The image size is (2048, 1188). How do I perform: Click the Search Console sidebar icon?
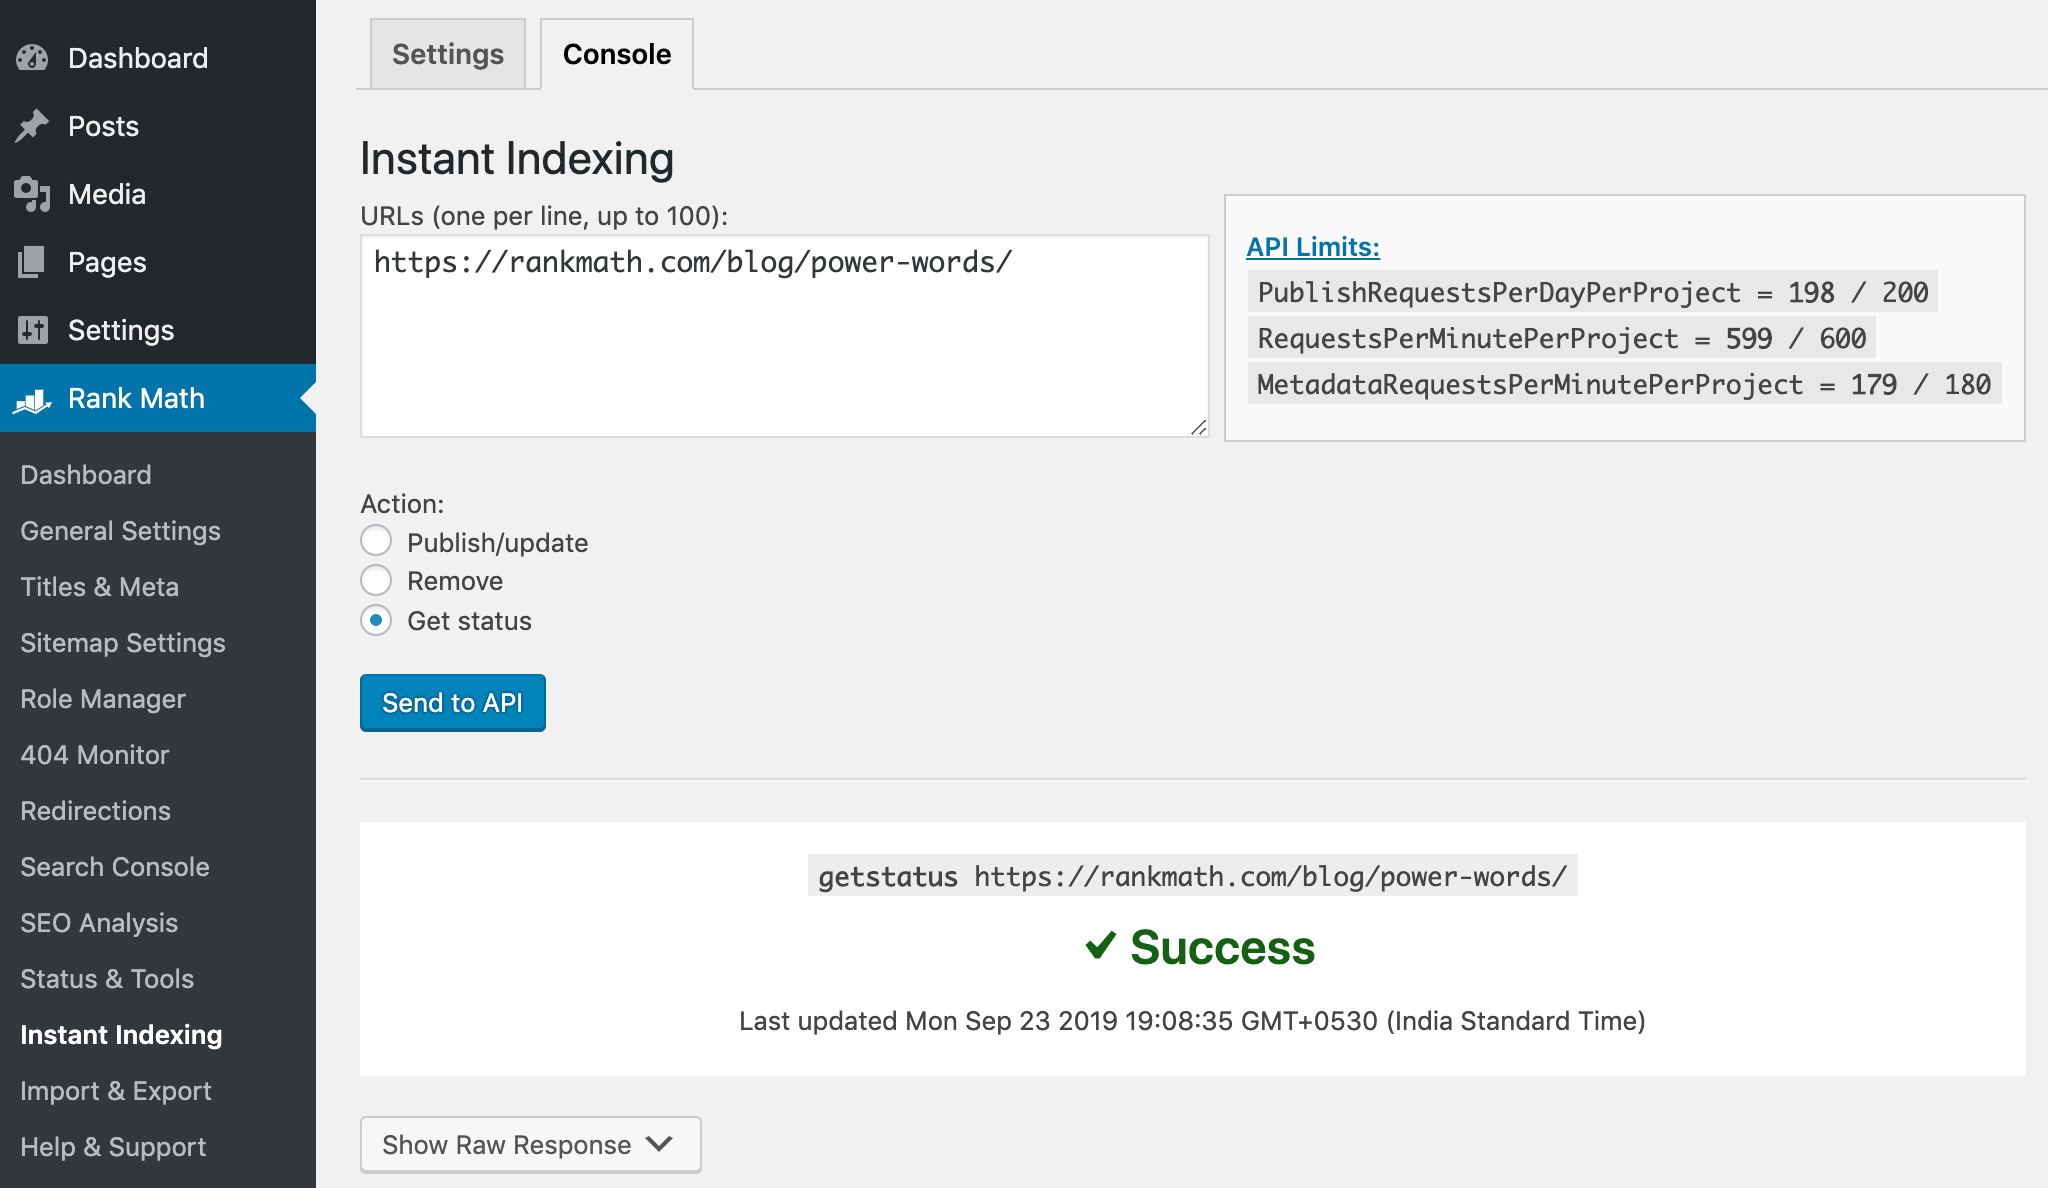pyautogui.click(x=116, y=864)
